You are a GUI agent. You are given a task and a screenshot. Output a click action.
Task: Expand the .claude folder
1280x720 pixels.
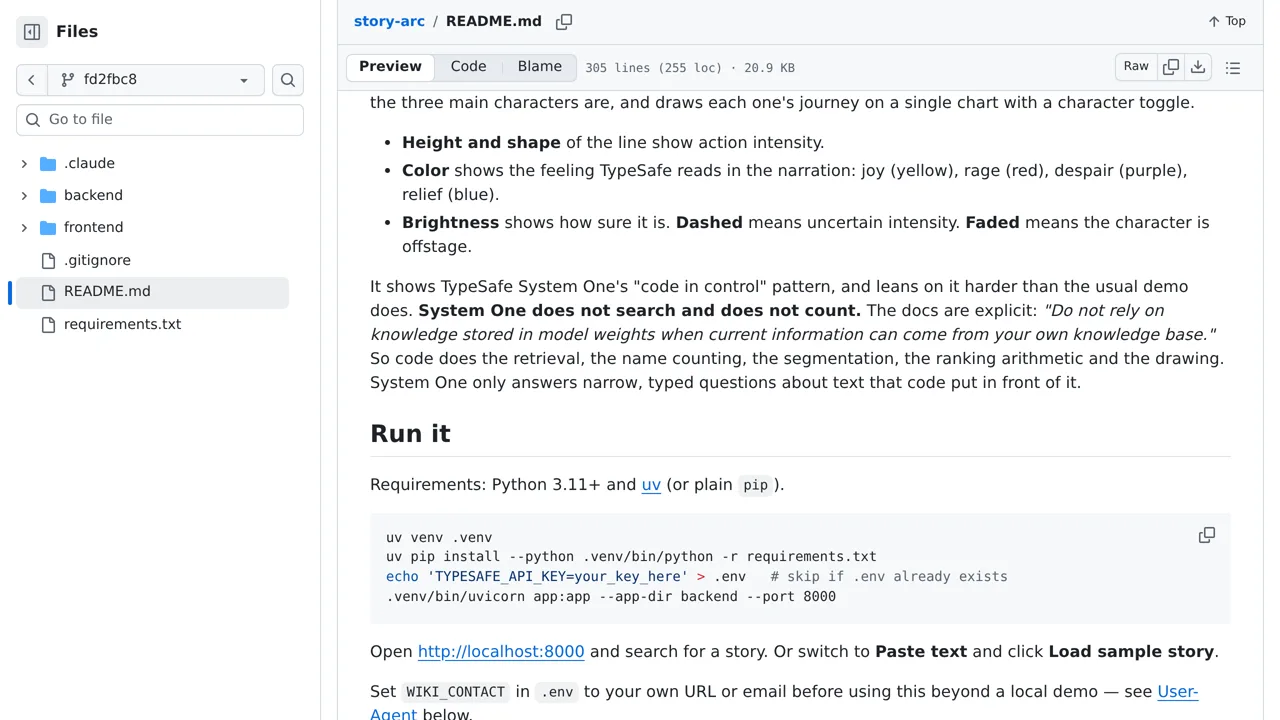click(24, 163)
